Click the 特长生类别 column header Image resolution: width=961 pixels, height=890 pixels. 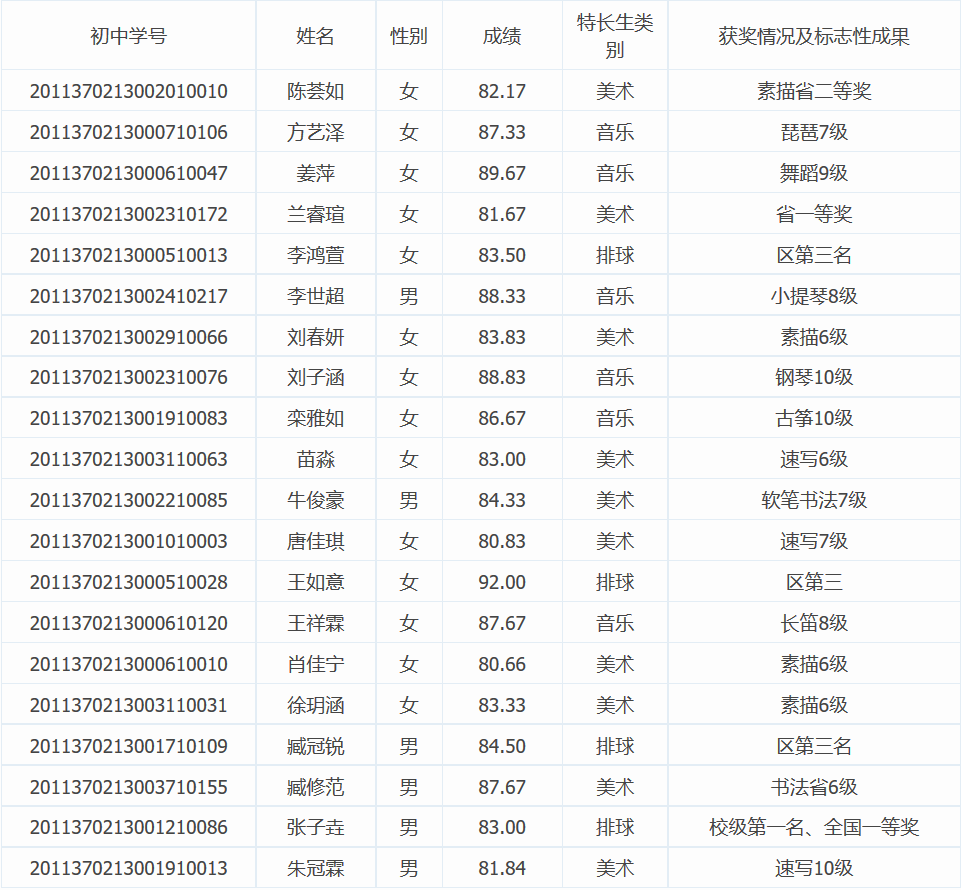614,36
